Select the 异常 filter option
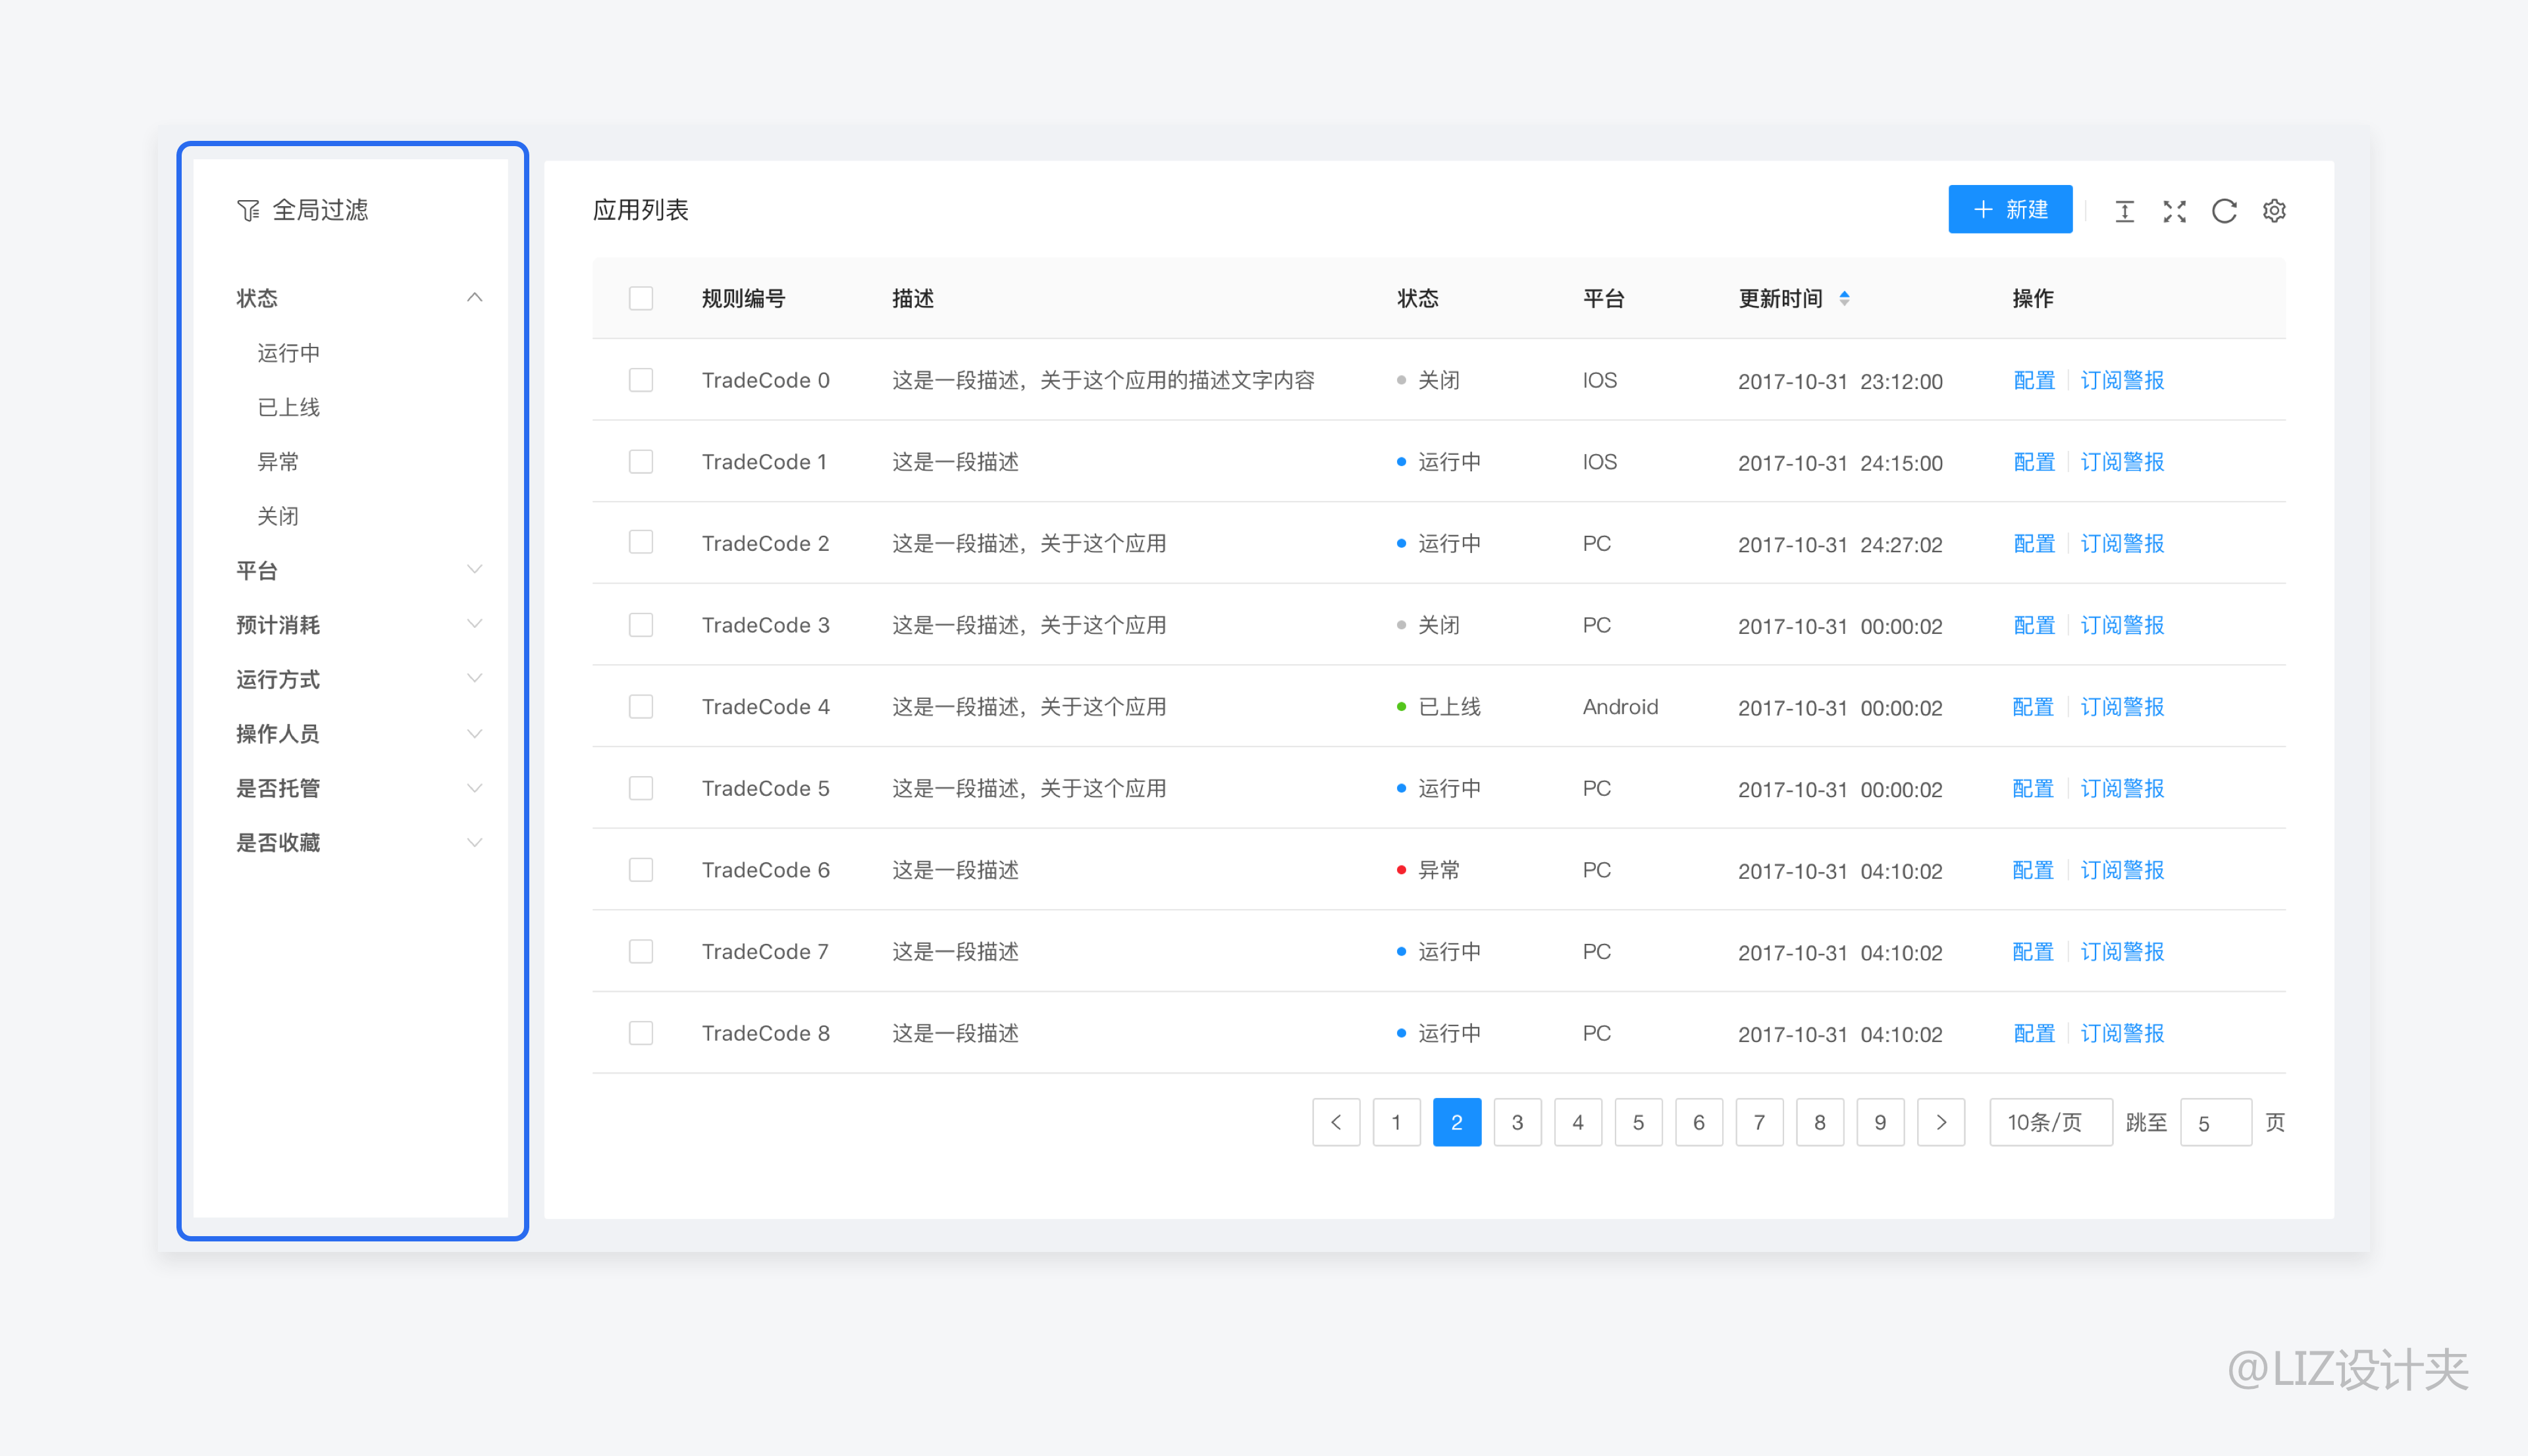This screenshot has width=2528, height=1456. pos(278,461)
